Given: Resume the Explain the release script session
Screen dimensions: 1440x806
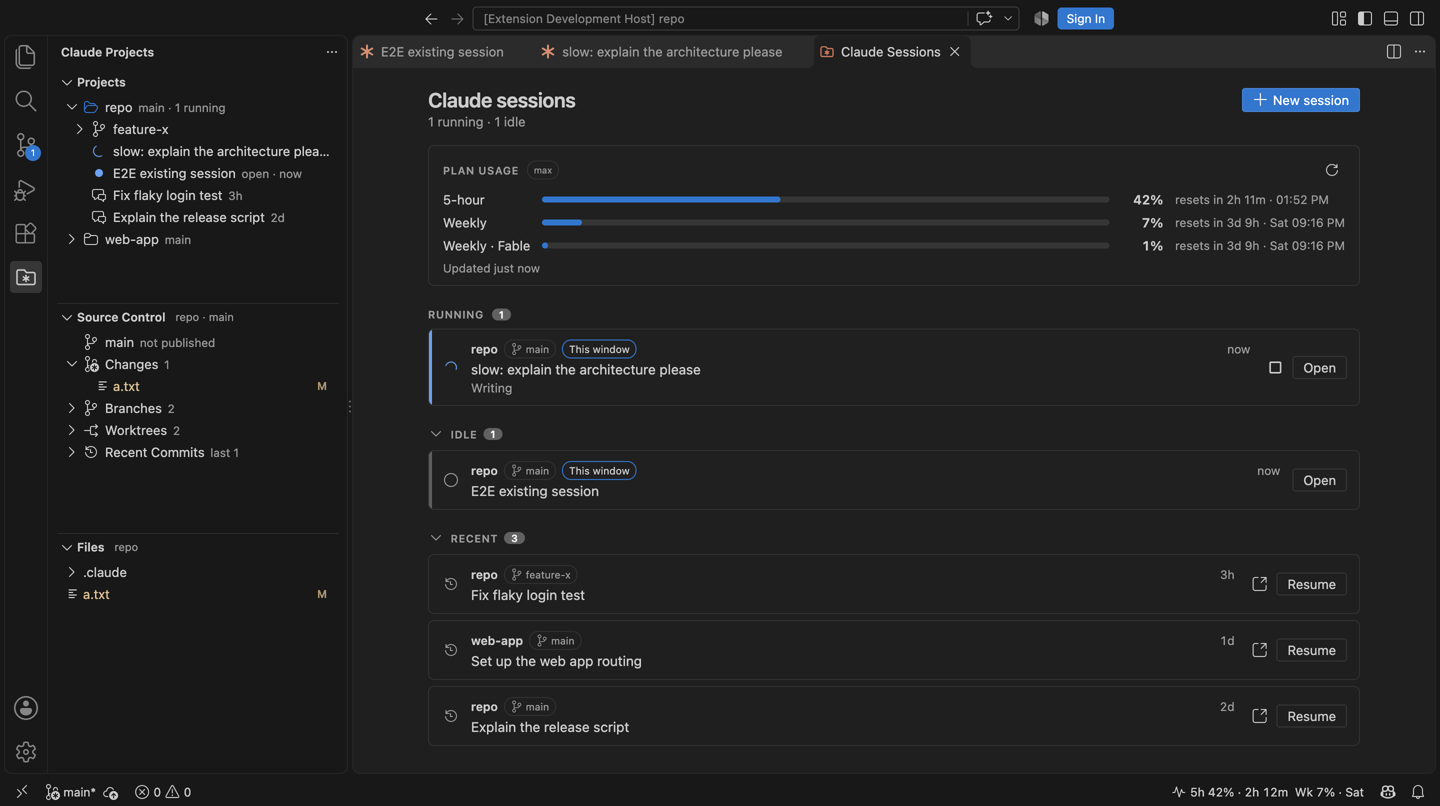Looking at the screenshot, I should click(1311, 716).
